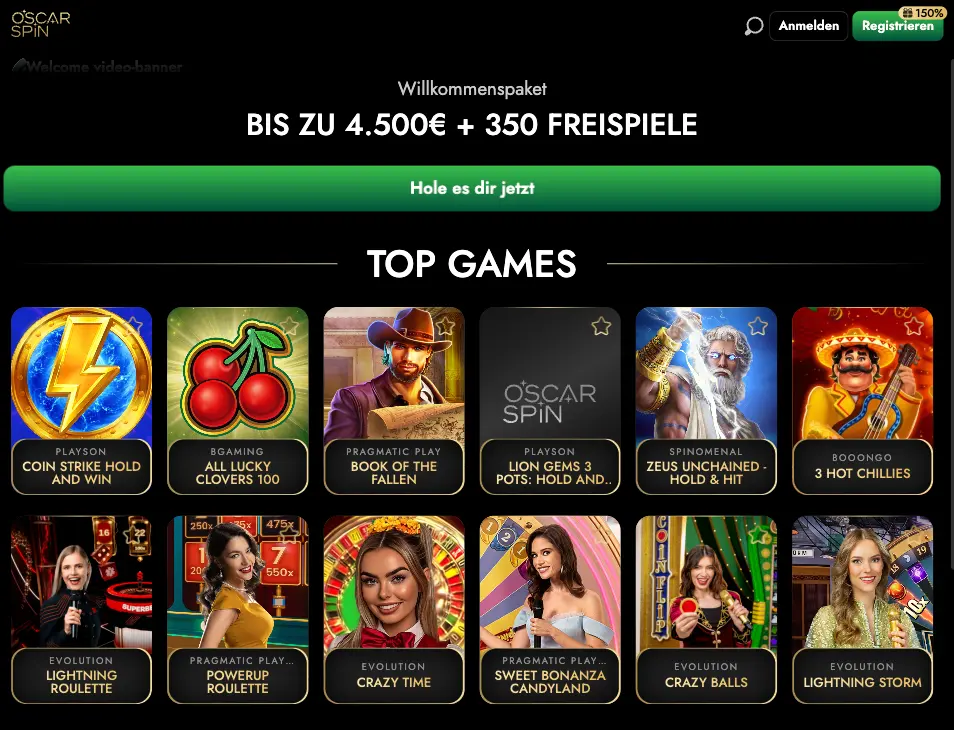This screenshot has width=954, height=730.
Task: Click favorite star on Crazy Balls
Action: [x=757, y=535]
